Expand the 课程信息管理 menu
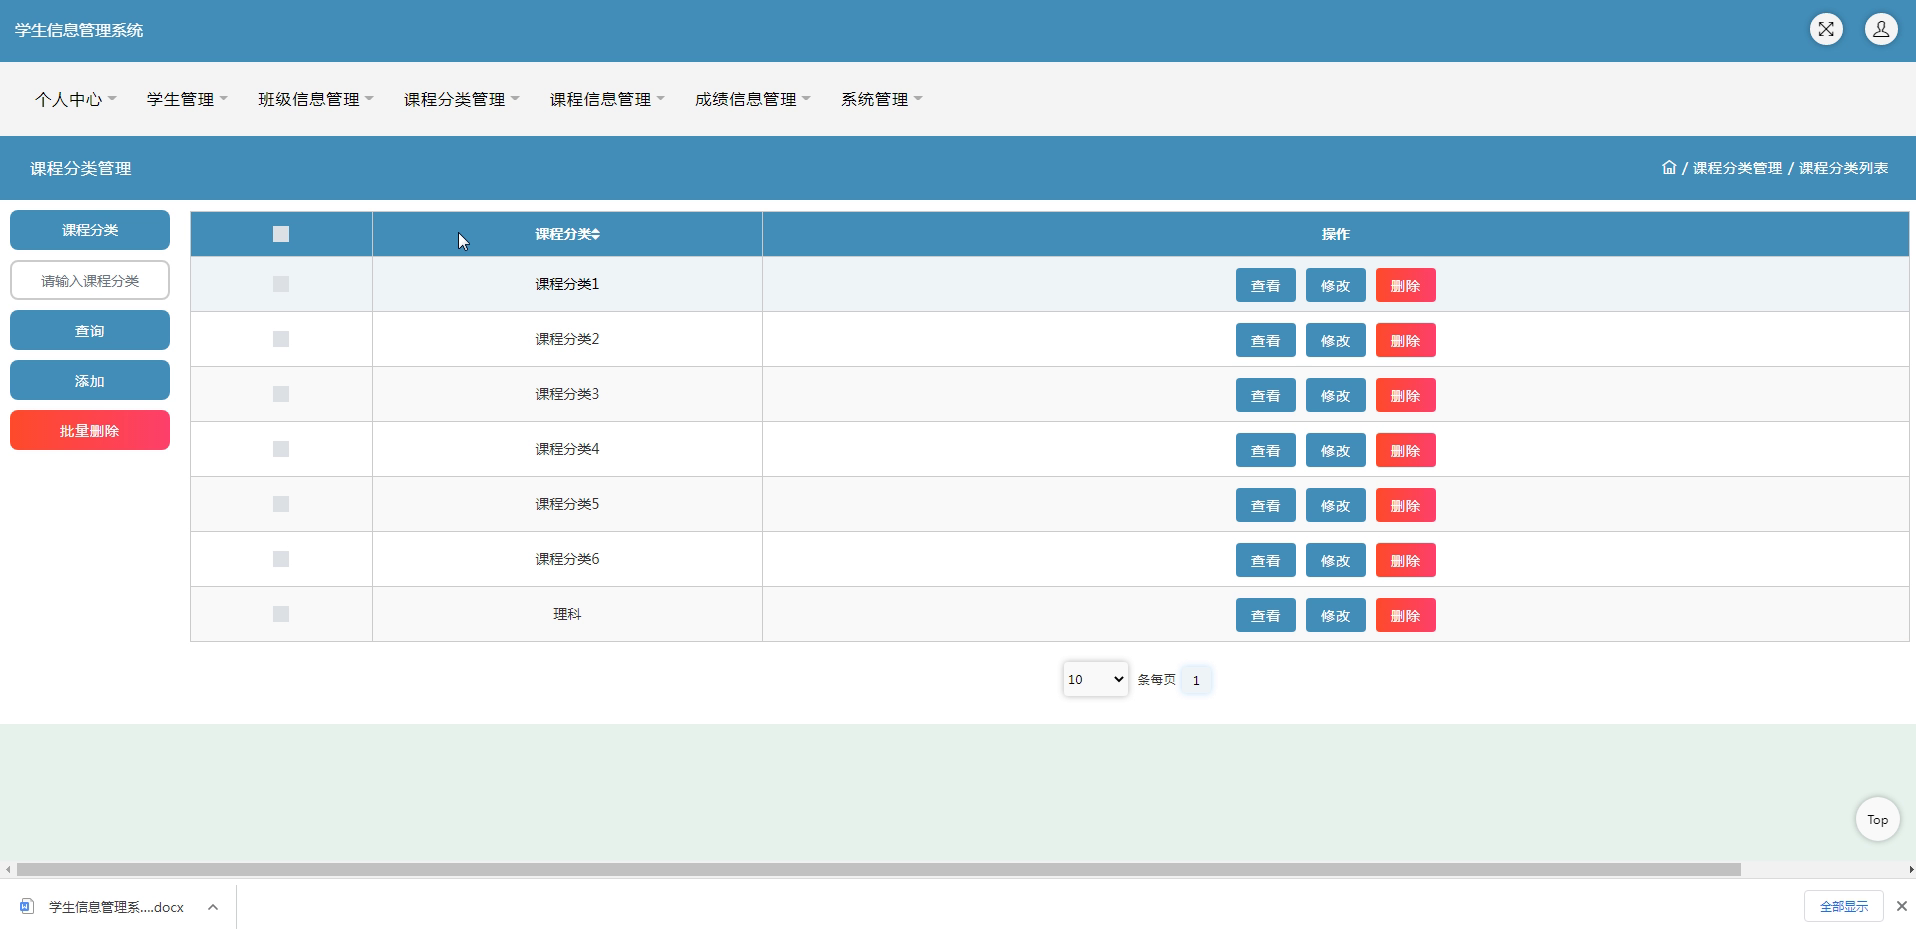This screenshot has height=934, width=1916. click(607, 99)
